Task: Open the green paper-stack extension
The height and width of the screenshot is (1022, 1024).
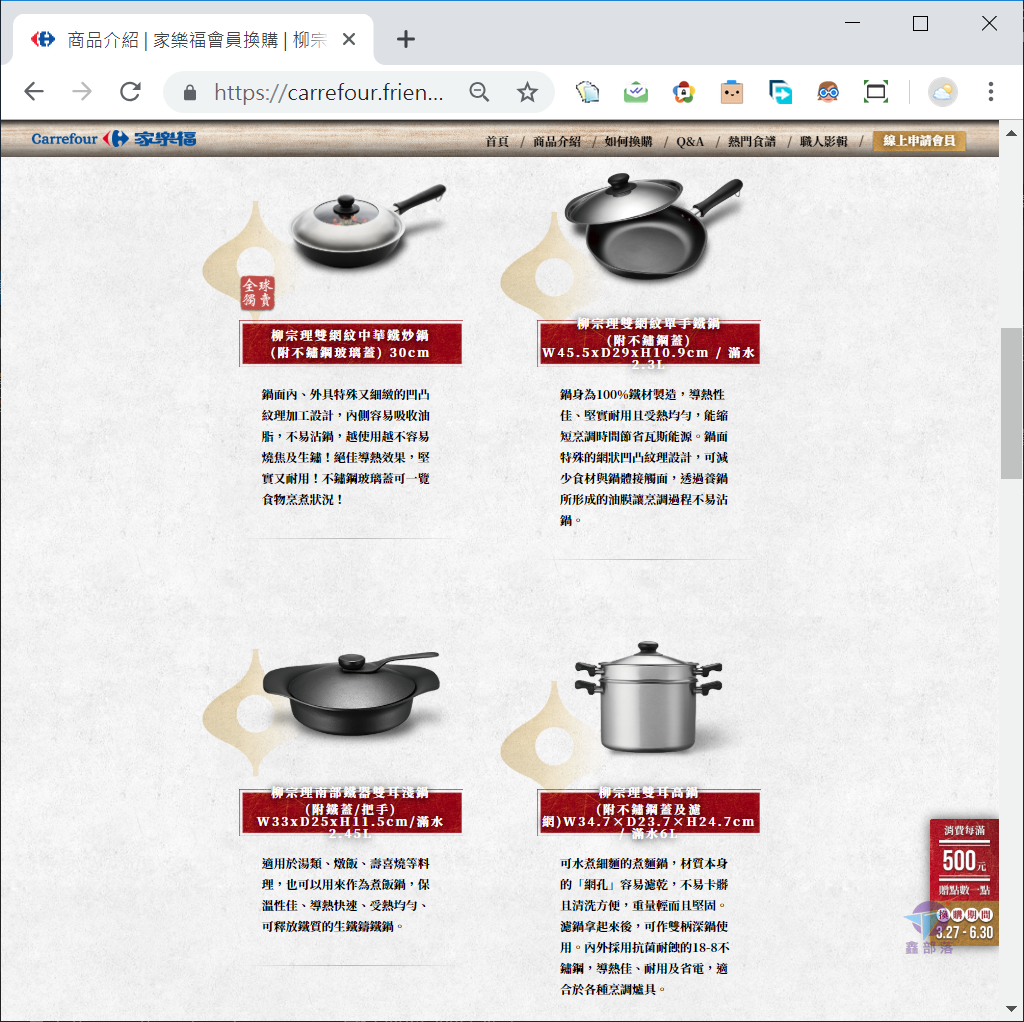Action: 588,92
